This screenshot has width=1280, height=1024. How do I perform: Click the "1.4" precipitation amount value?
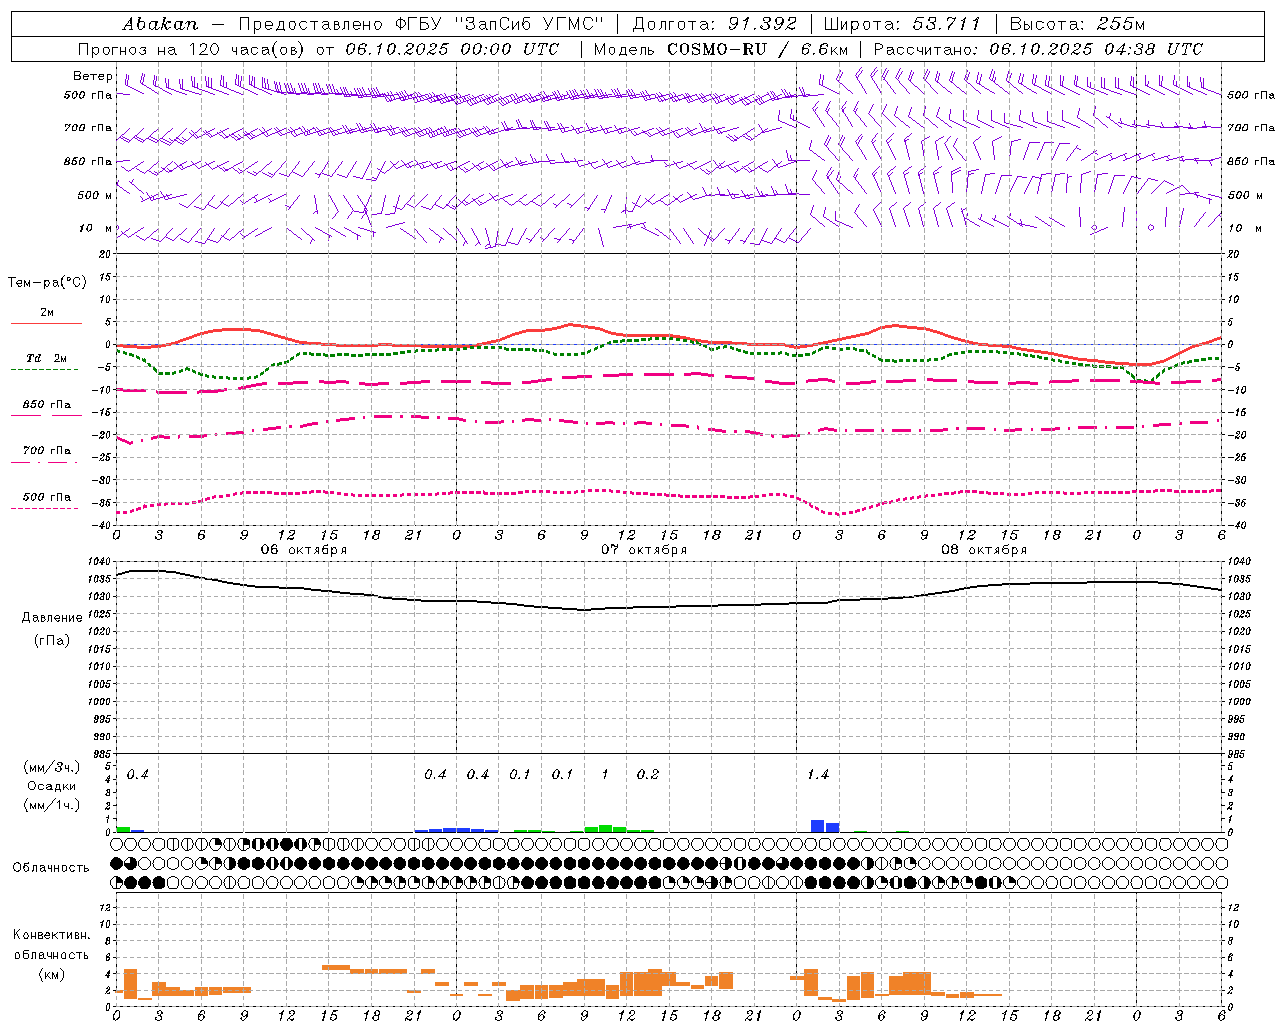click(818, 774)
